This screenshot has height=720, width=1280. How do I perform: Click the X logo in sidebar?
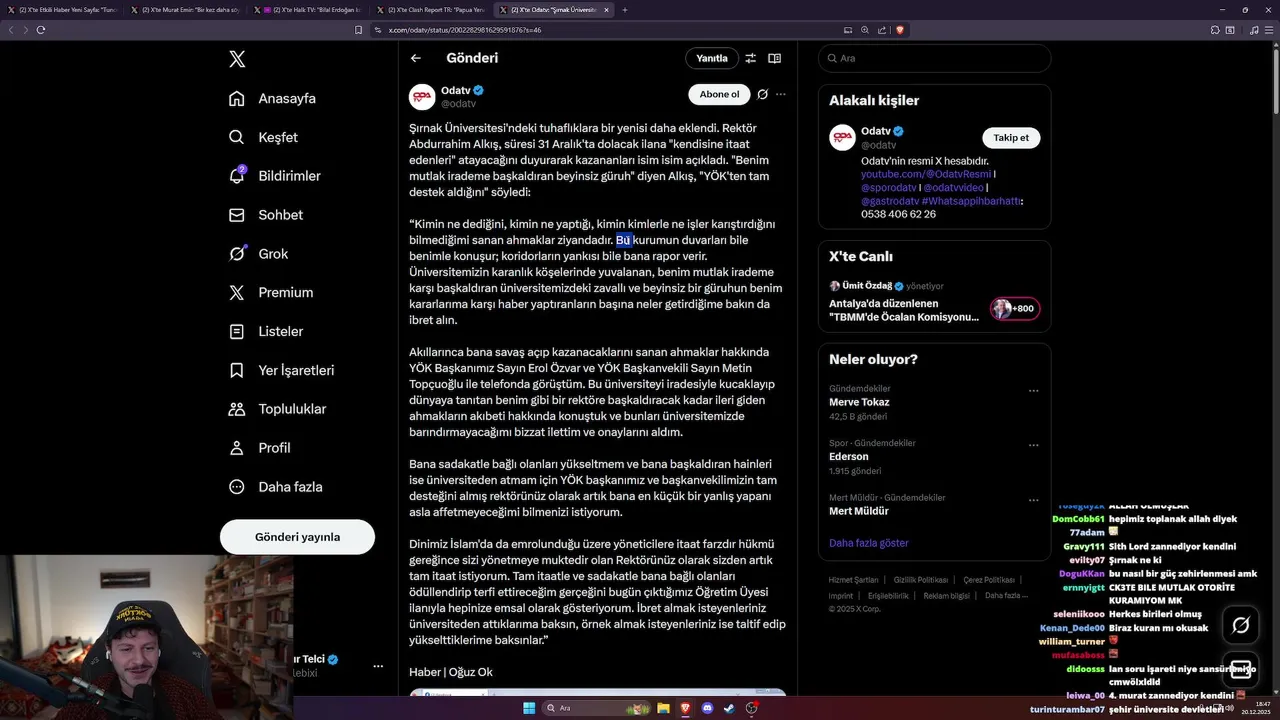point(237,59)
